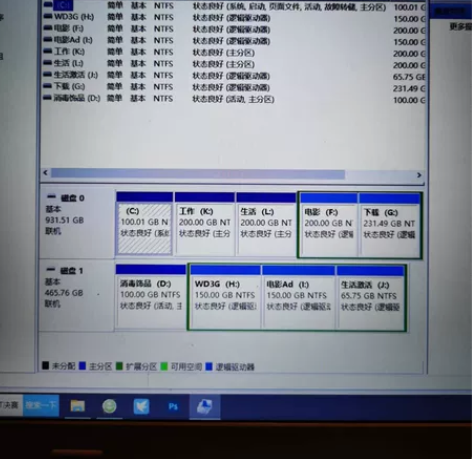Click the black 未分配 legend swatch
Image resolution: width=472 pixels, height=459 pixels.
tap(46, 365)
